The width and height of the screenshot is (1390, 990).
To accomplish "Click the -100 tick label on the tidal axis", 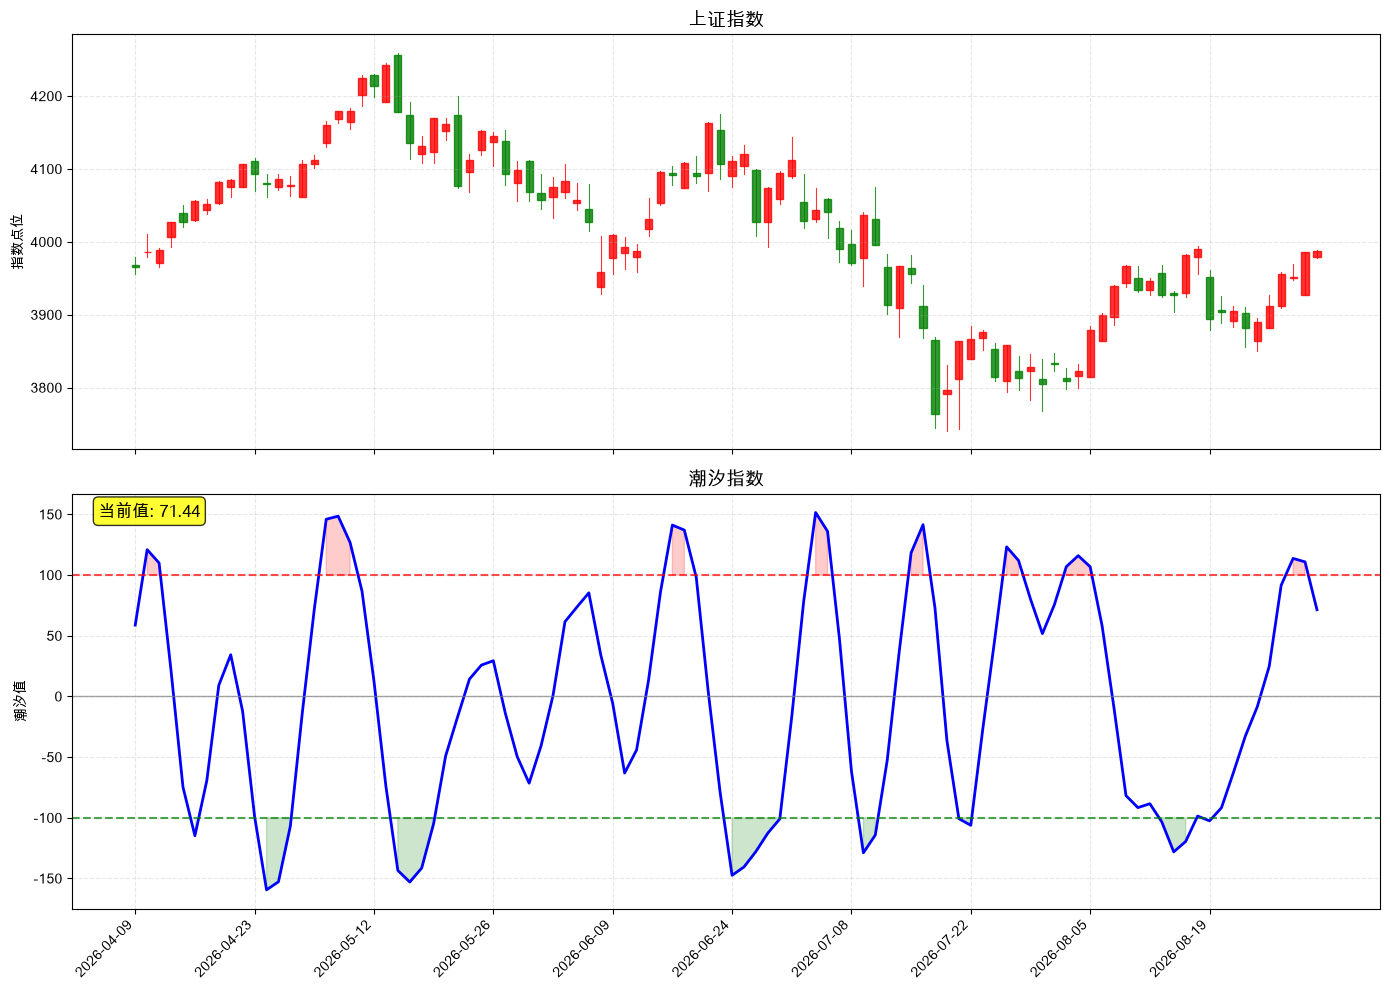I will tap(48, 819).
